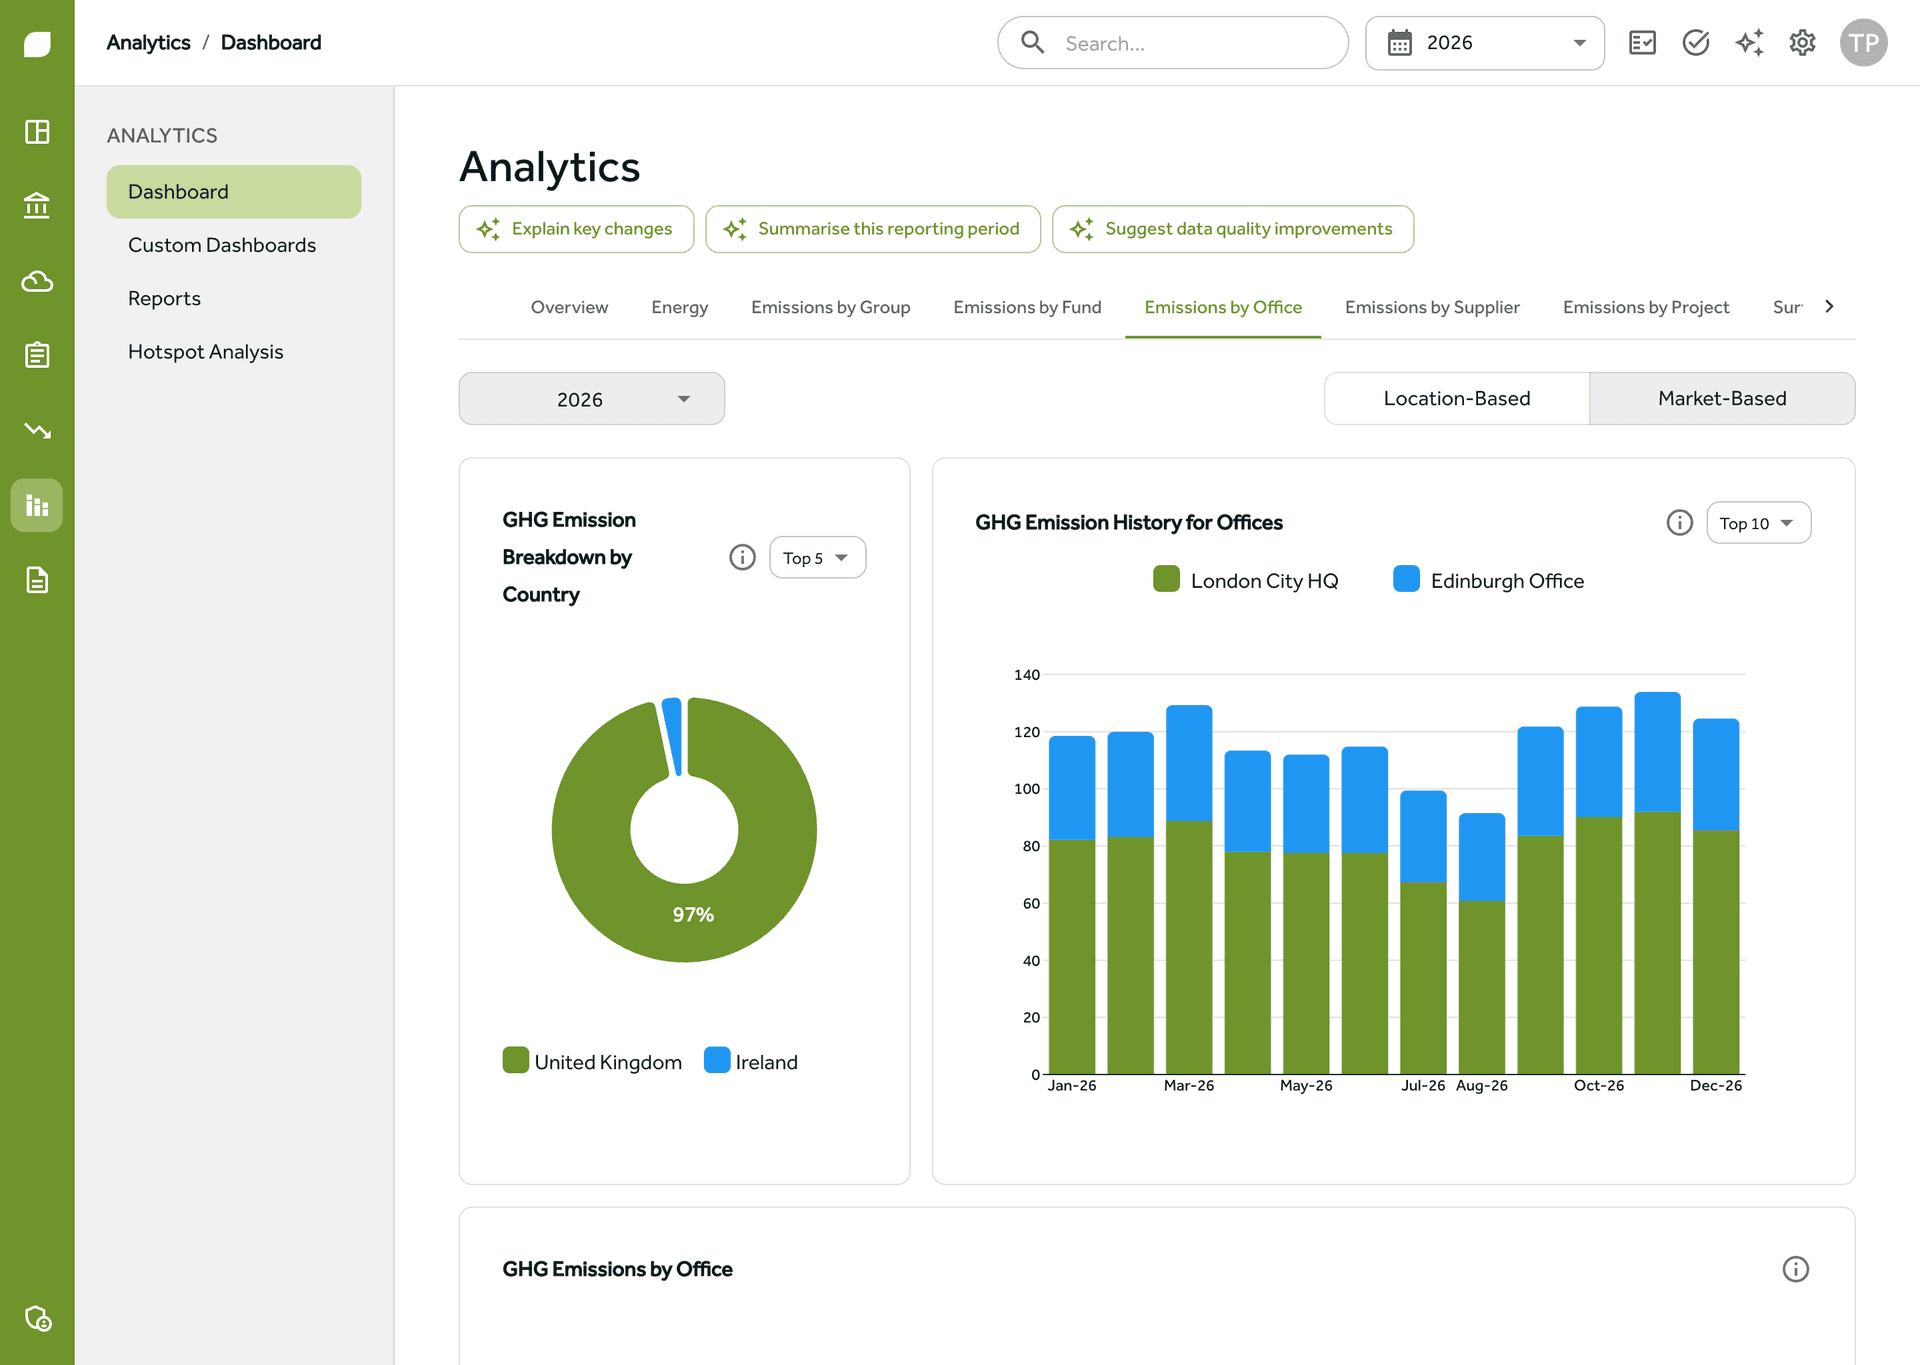Click the circled checkmark header icon

(x=1696, y=43)
